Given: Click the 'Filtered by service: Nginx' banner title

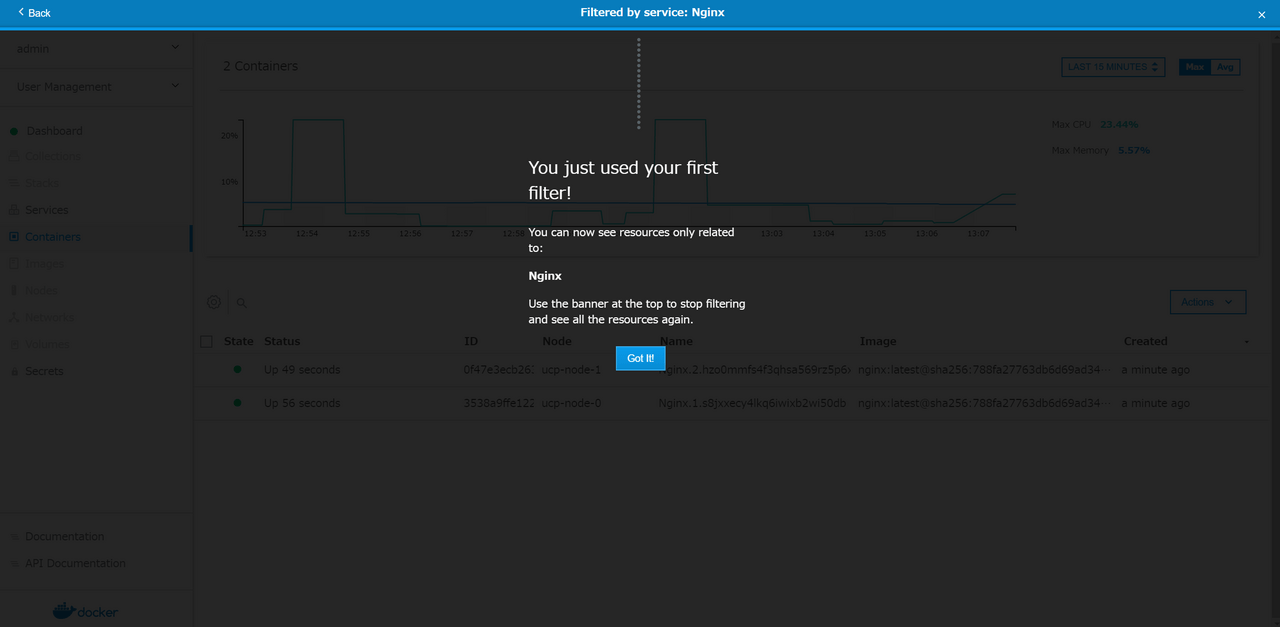Looking at the screenshot, I should tap(652, 13).
